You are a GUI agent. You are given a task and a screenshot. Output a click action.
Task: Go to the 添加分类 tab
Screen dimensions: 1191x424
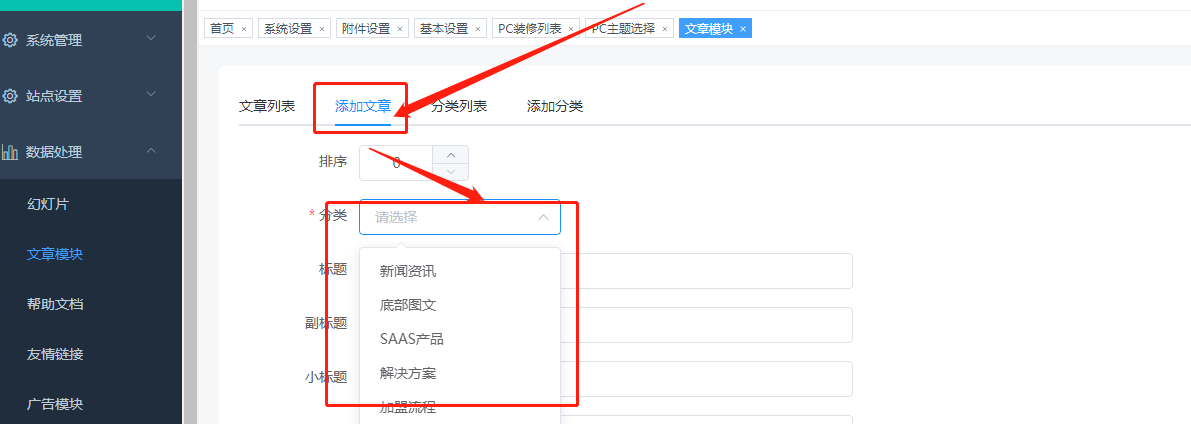tap(555, 106)
